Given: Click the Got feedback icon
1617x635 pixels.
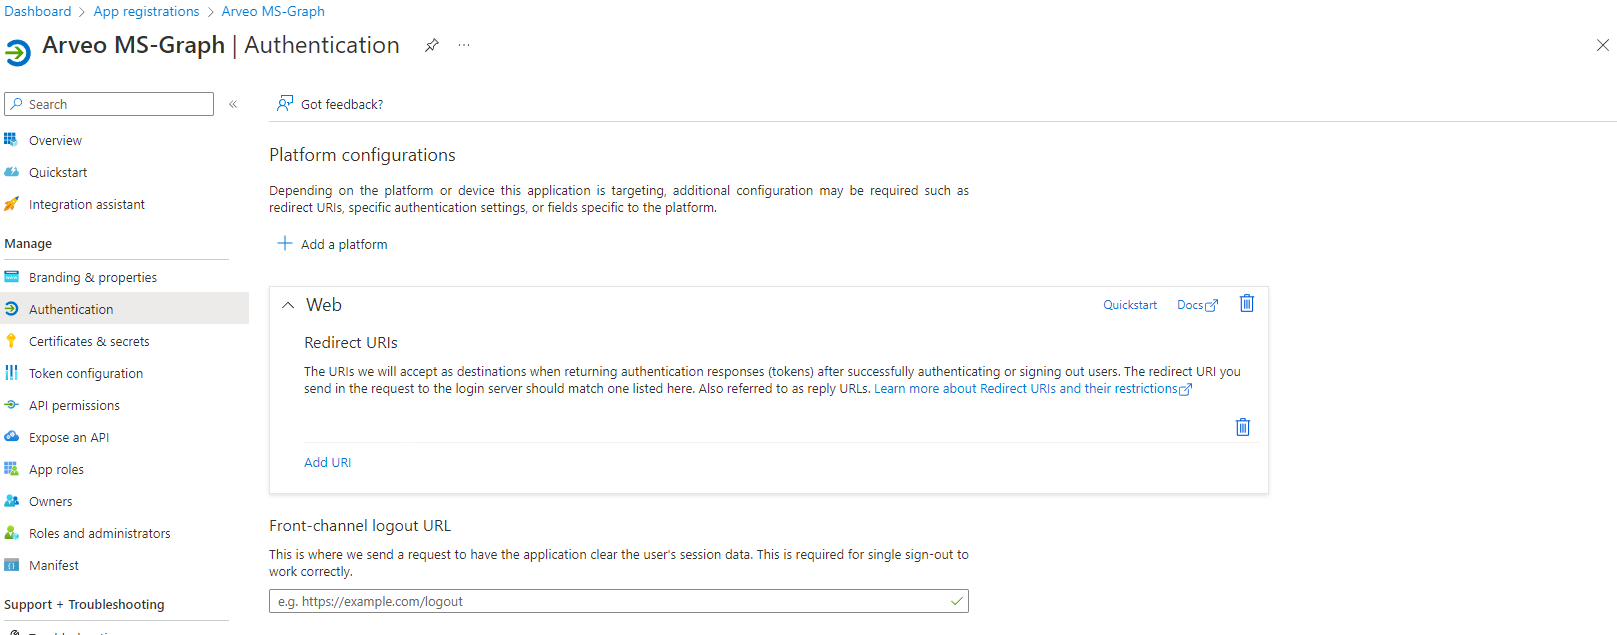Looking at the screenshot, I should point(285,104).
